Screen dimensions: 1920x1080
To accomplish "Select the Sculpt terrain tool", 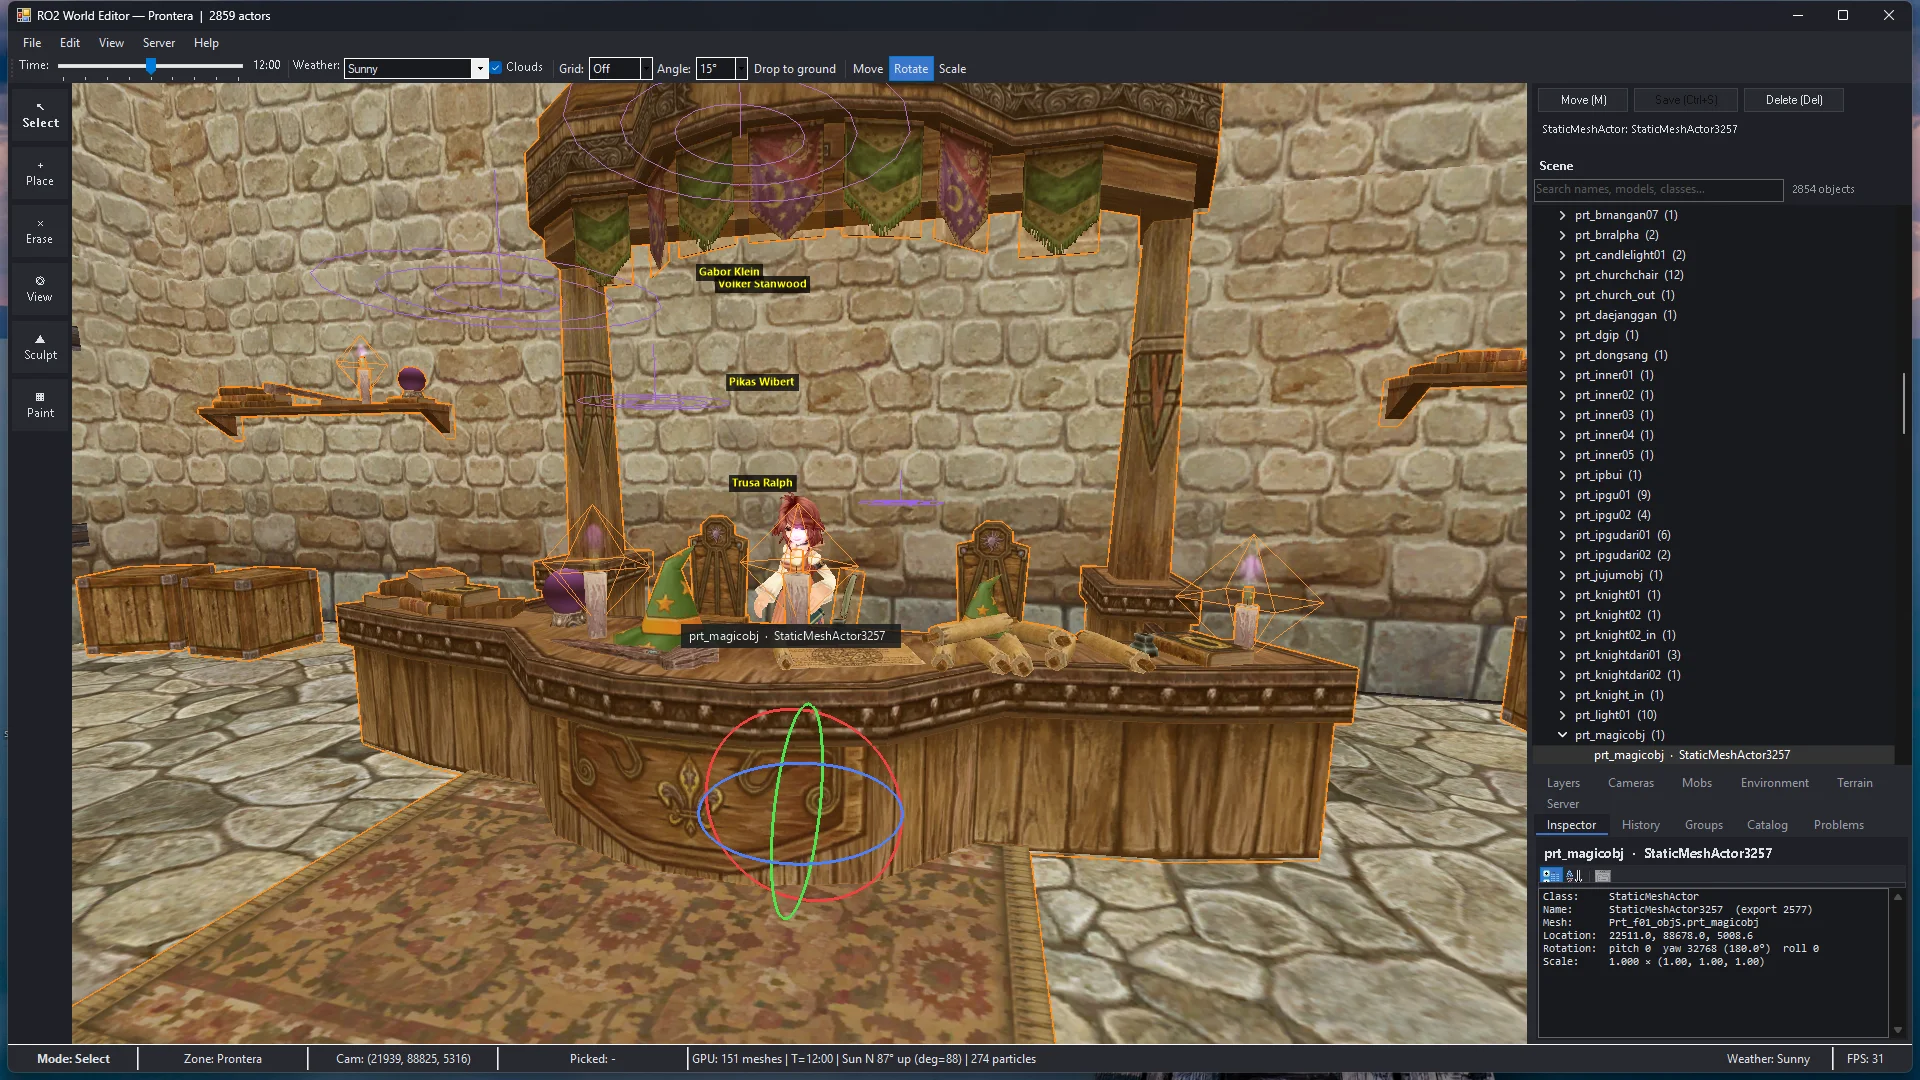I will click(x=40, y=347).
